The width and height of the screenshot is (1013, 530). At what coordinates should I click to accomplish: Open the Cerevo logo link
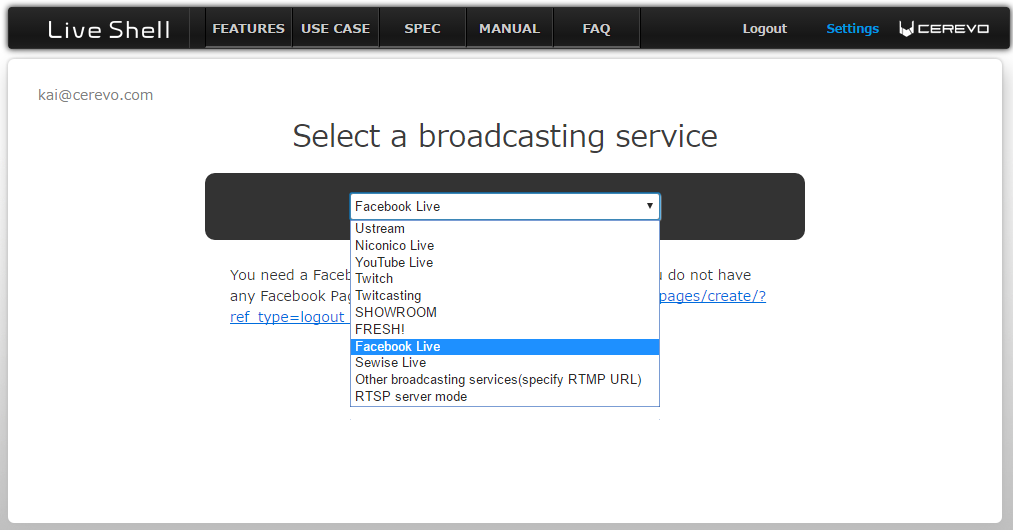(944, 28)
